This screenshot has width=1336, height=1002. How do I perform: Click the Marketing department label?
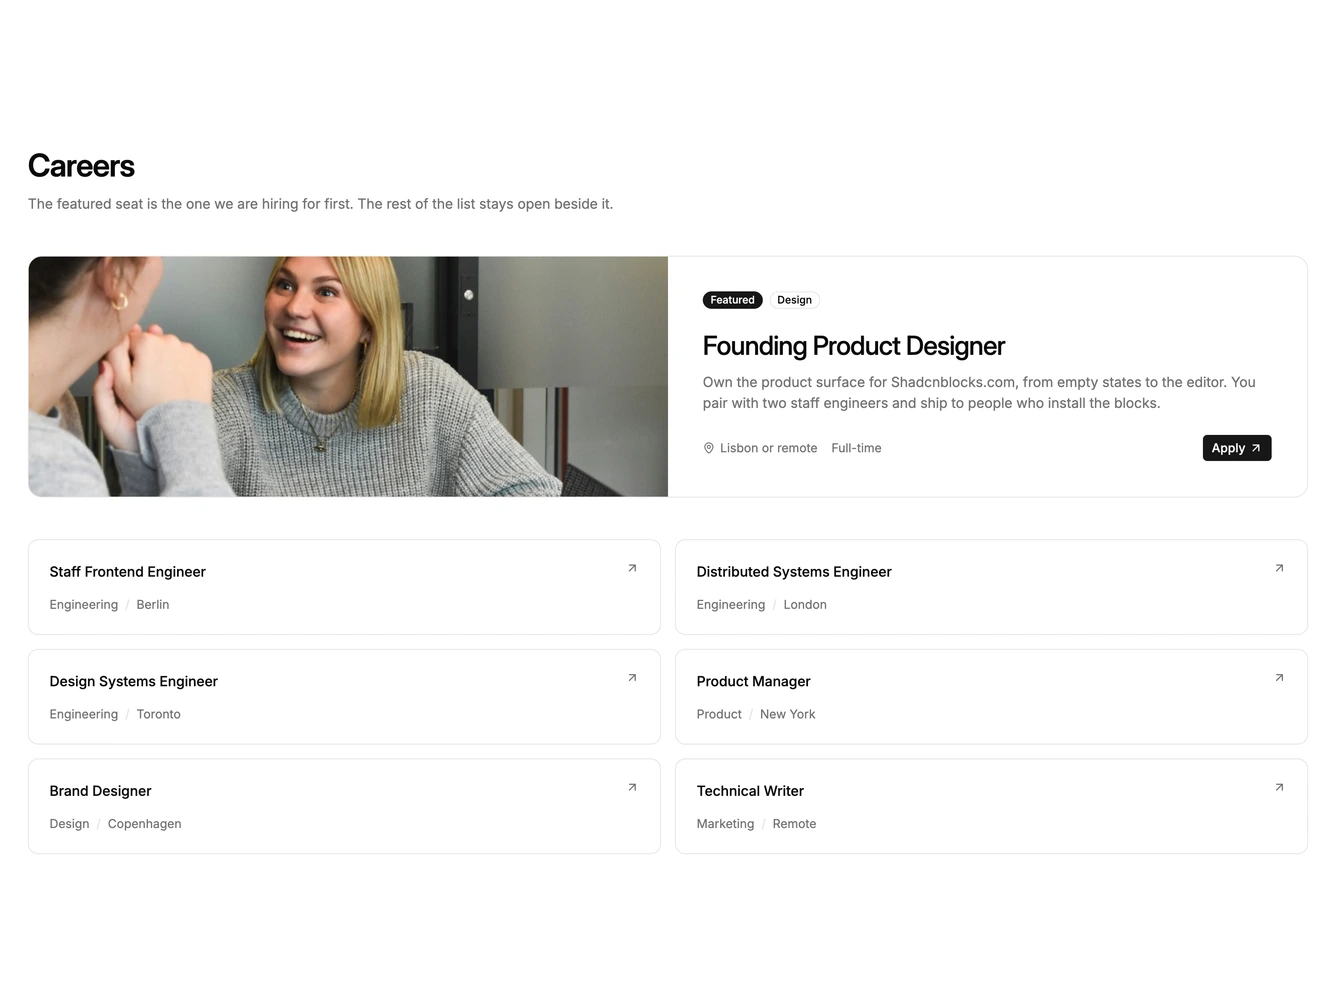tap(726, 824)
